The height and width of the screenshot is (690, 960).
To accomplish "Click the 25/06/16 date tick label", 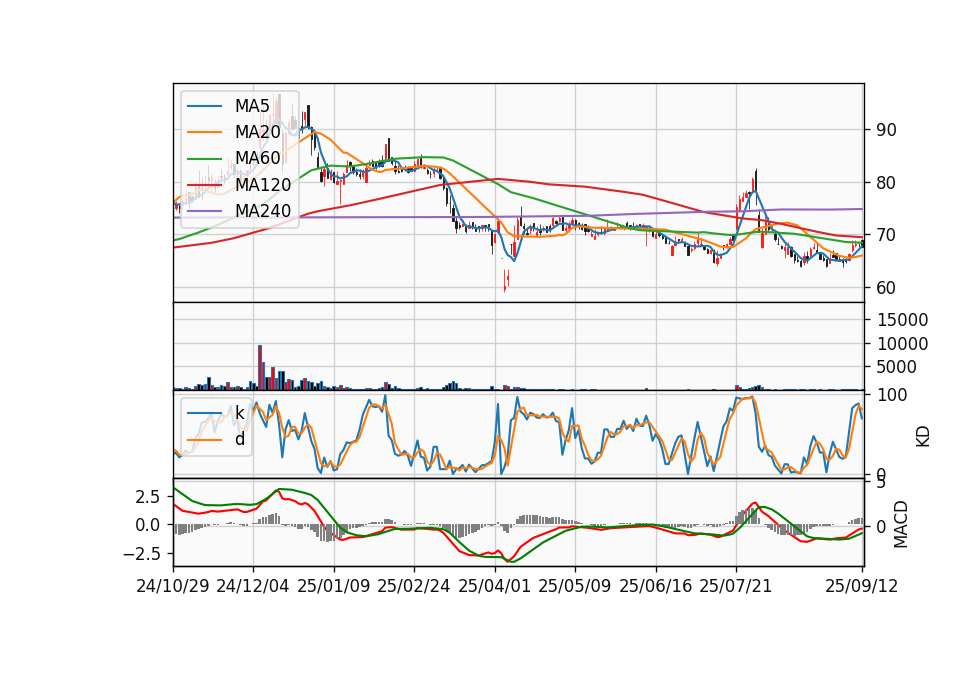I will pyautogui.click(x=656, y=586).
